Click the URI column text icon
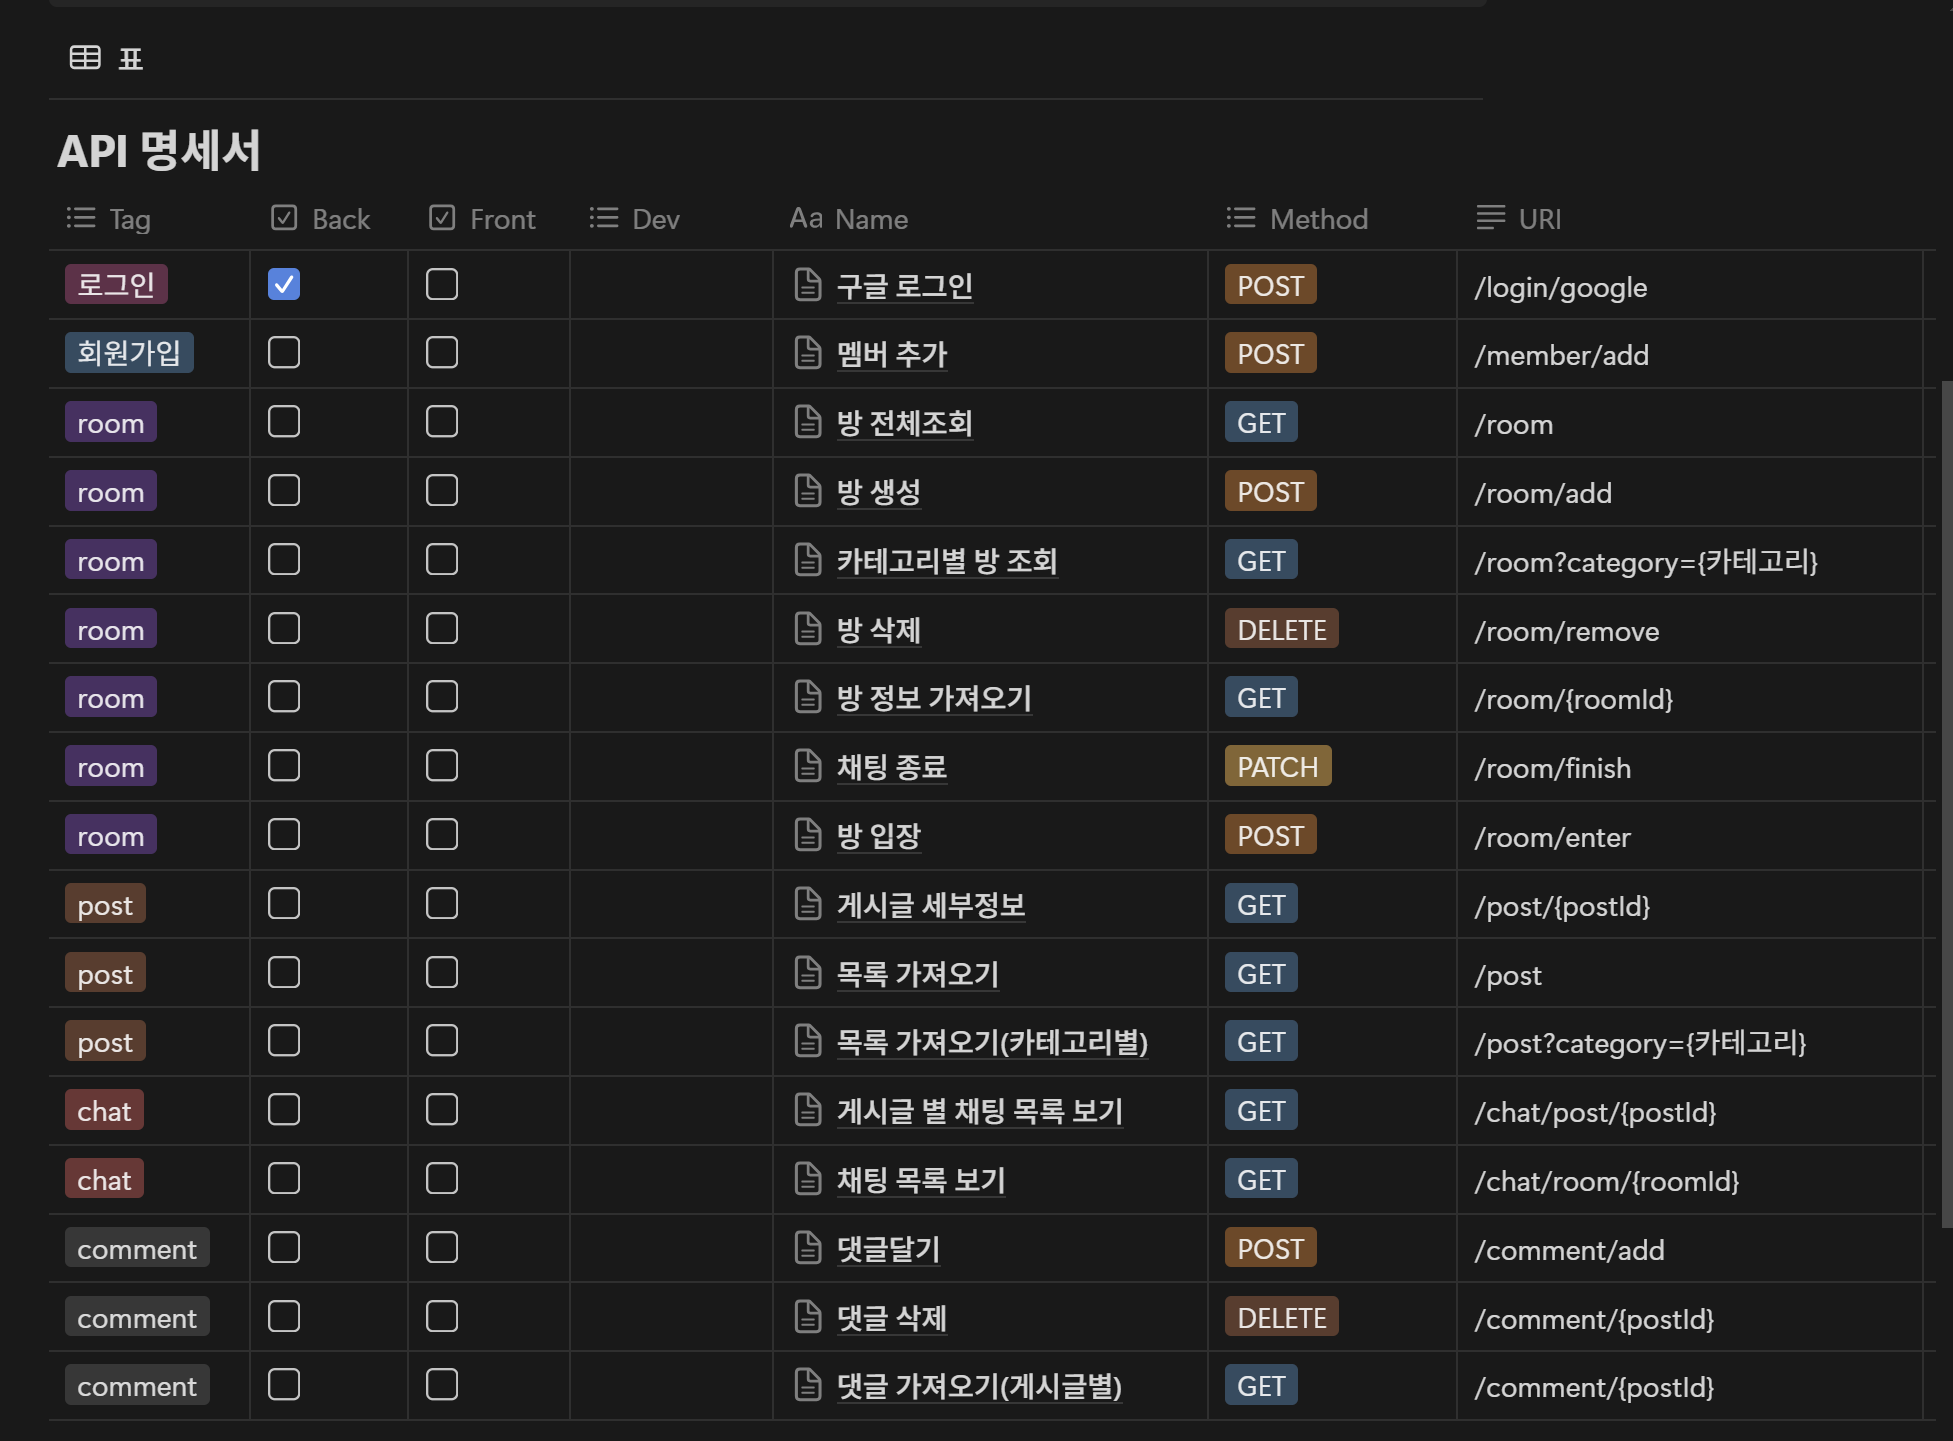Screen dimensions: 1953x1441 click(1490, 218)
